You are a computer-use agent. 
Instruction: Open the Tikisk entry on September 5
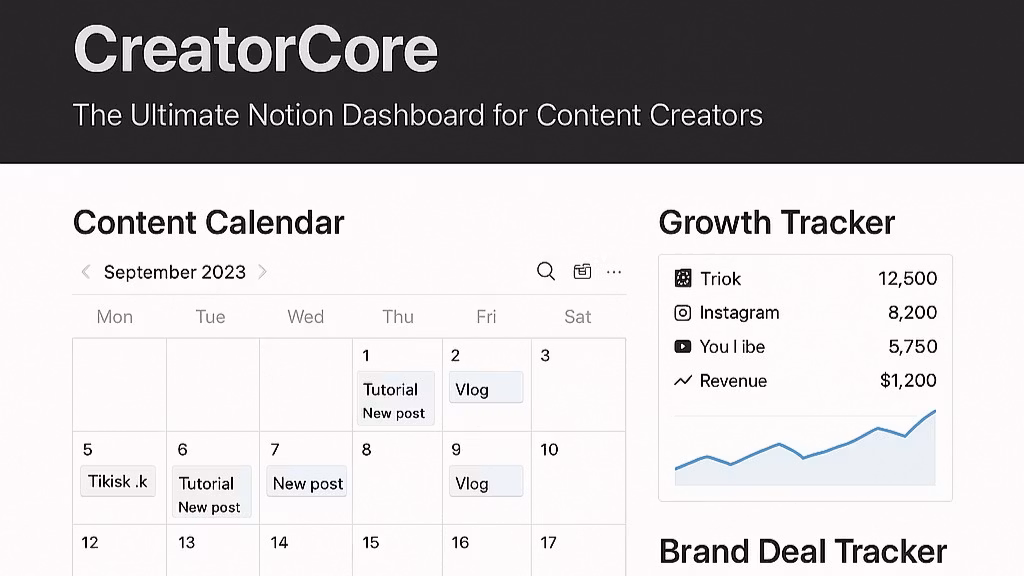click(118, 481)
